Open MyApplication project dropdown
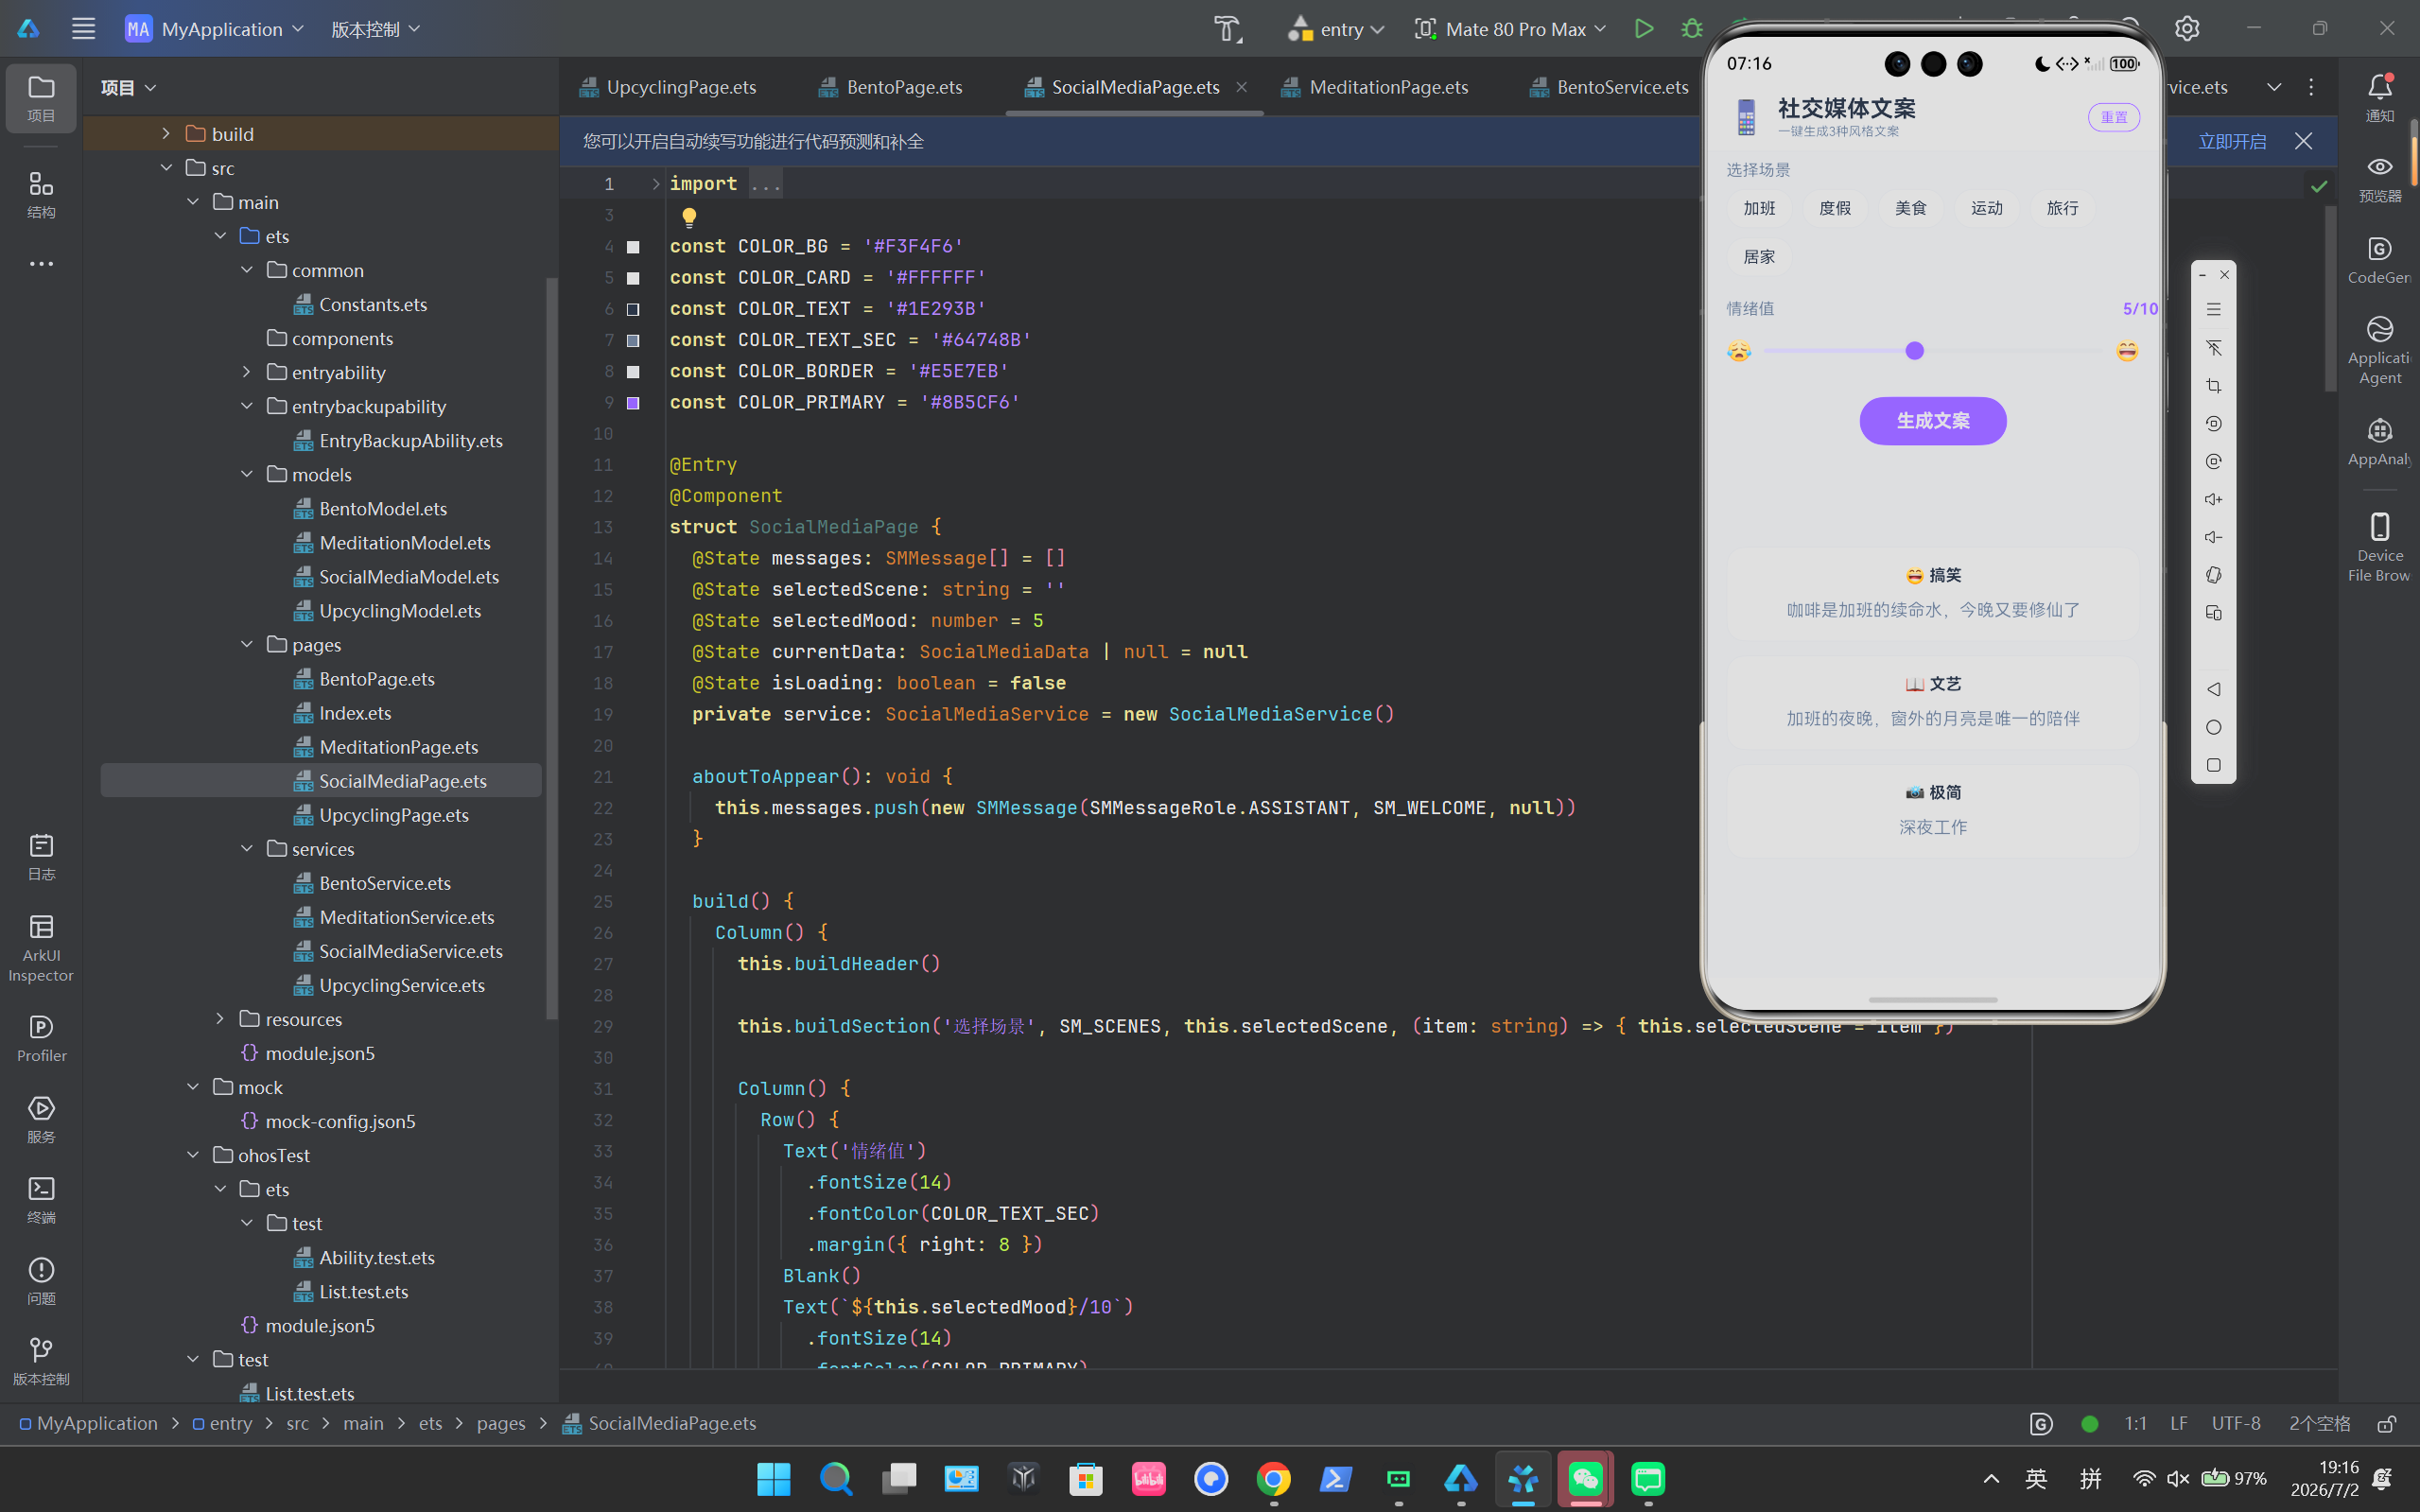This screenshot has height=1512, width=2420. (215, 29)
